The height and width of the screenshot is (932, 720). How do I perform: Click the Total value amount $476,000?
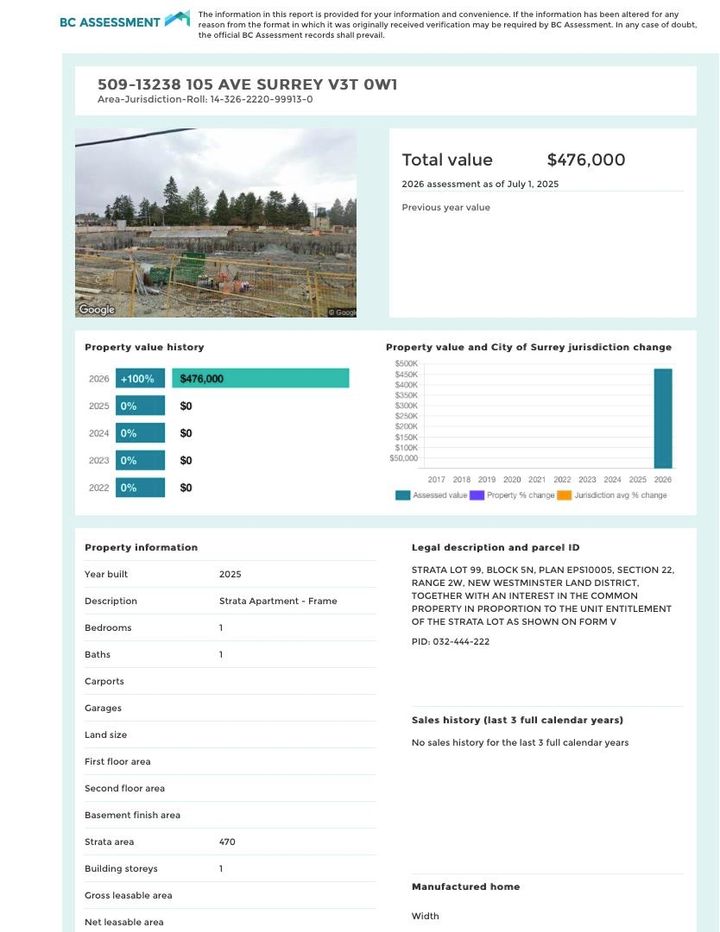(x=586, y=160)
